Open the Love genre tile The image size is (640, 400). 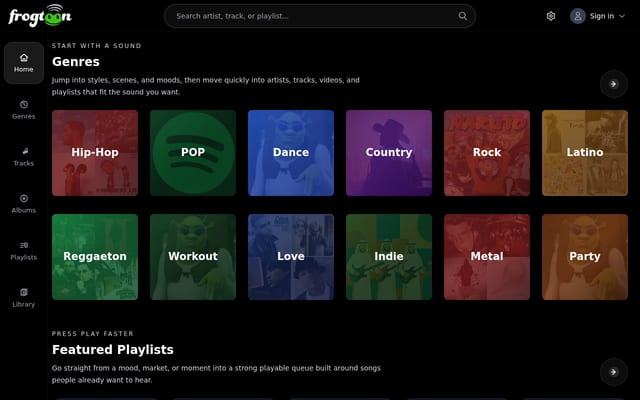pos(291,257)
